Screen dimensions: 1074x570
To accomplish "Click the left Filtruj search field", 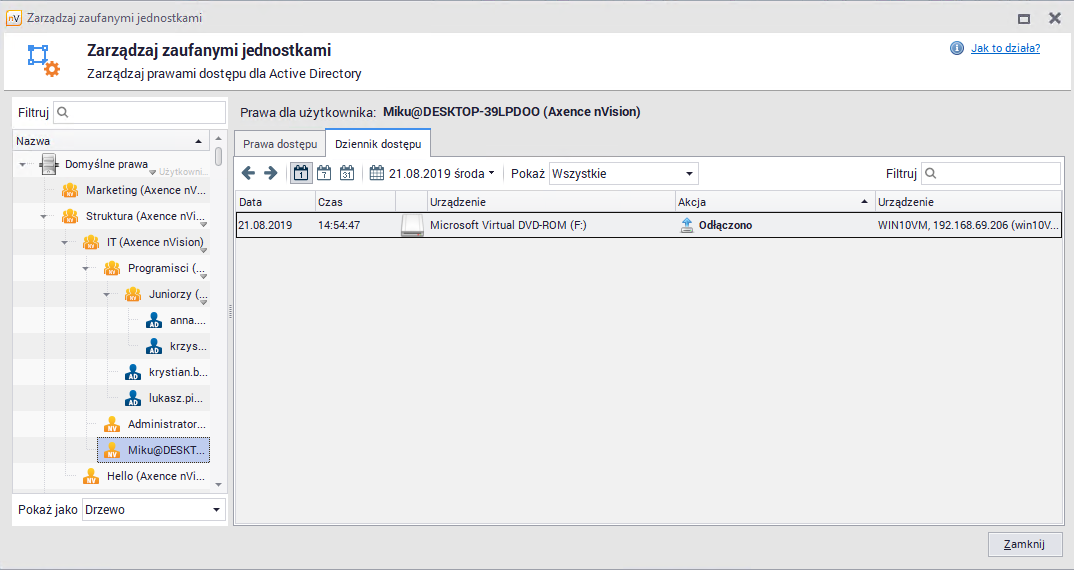I will click(140, 113).
